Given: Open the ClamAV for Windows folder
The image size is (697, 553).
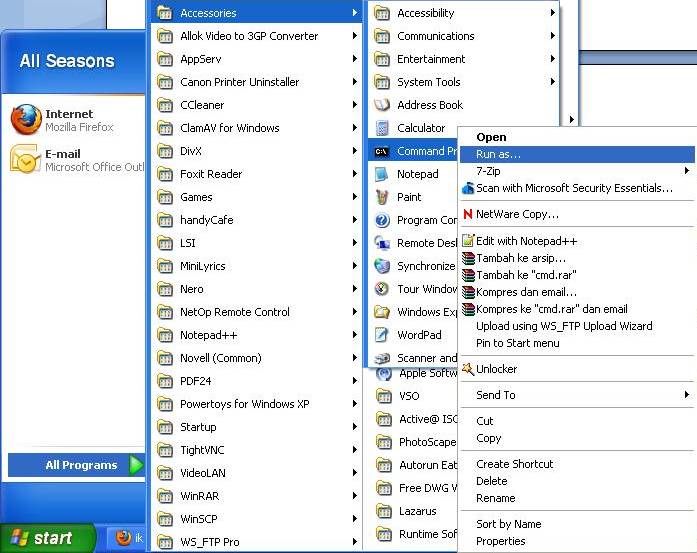Looking at the screenshot, I should point(257,128).
